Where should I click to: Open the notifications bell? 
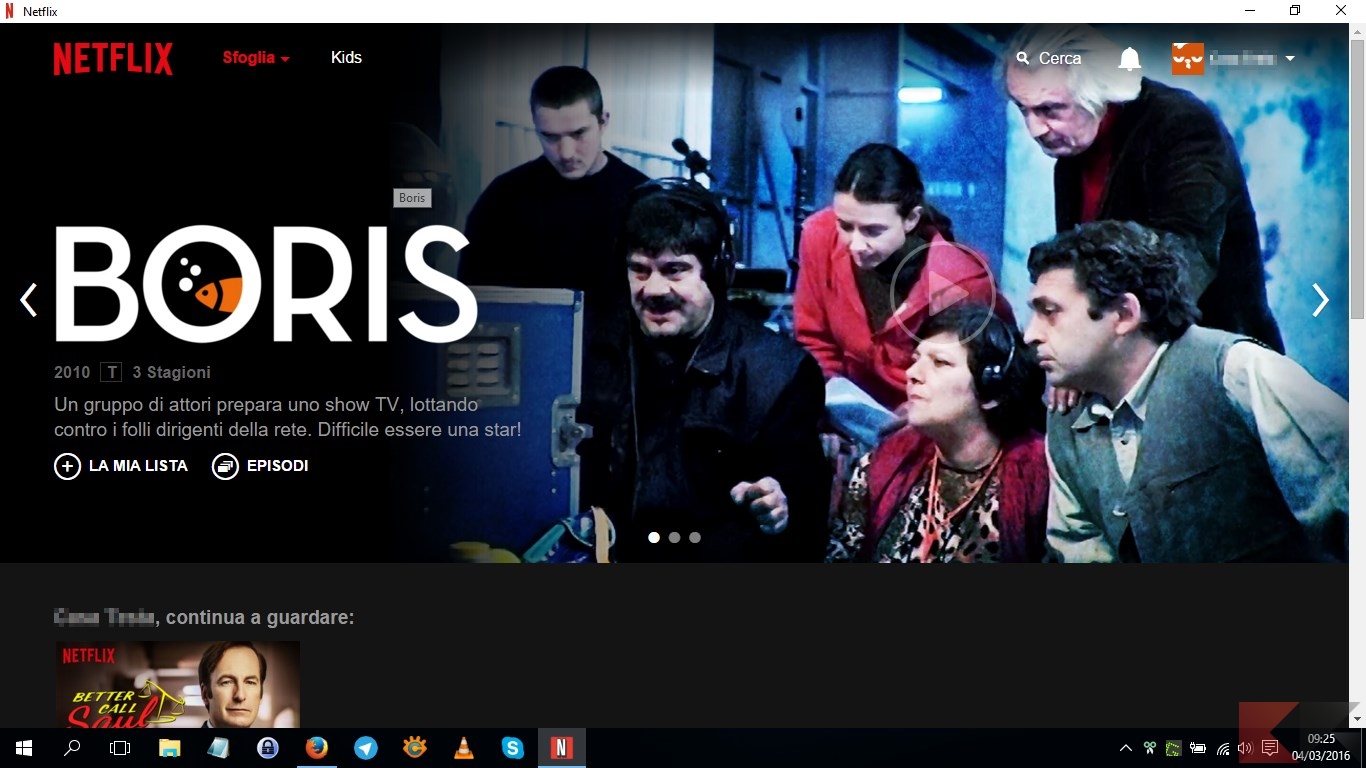pos(1130,59)
